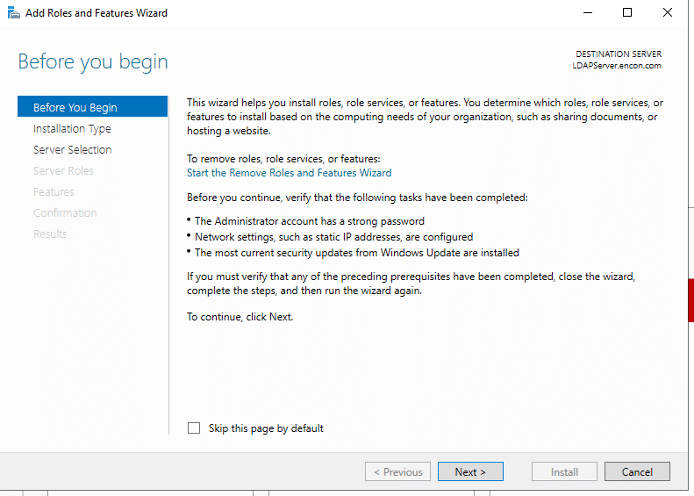This screenshot has height=496, width=694.
Task: Select the 'Results' step in the sidebar
Action: point(50,234)
